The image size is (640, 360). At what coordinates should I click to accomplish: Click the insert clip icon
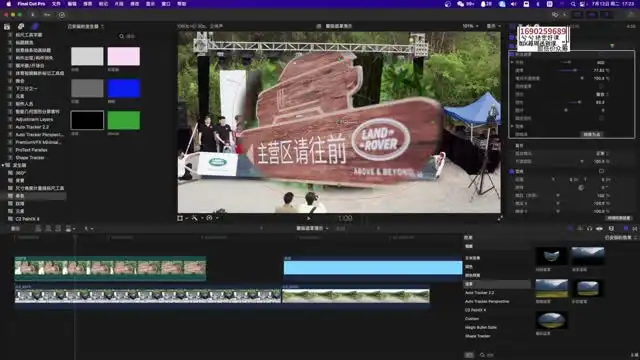pyautogui.click(x=48, y=229)
